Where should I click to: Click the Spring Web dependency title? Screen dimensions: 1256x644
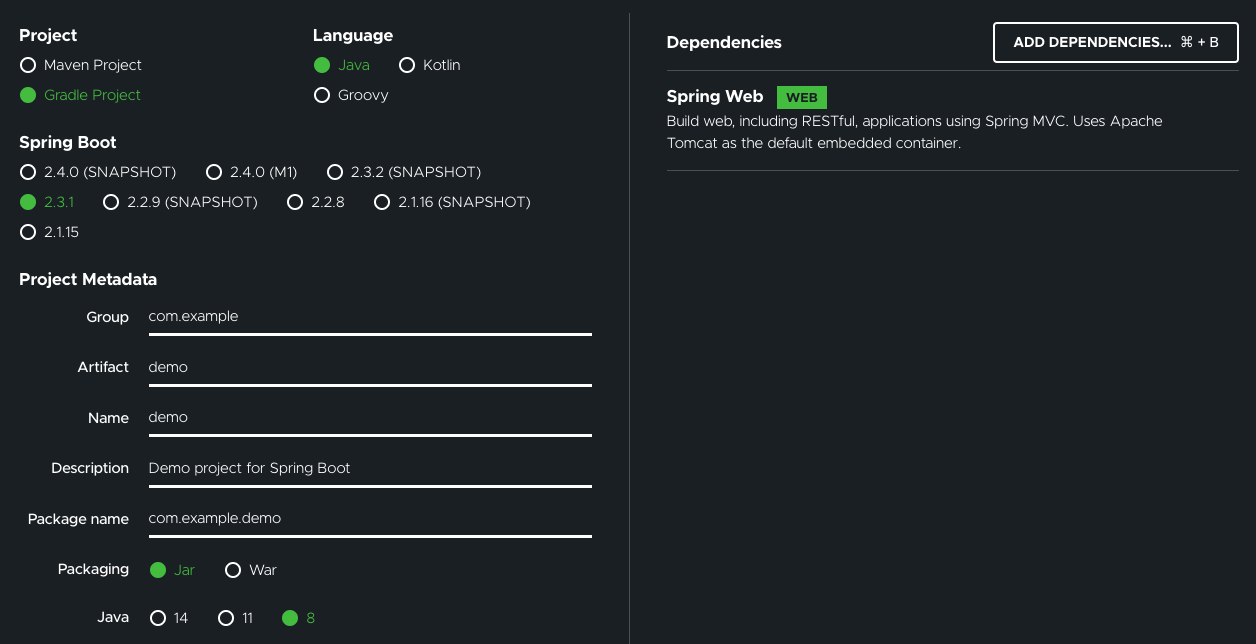(x=715, y=97)
